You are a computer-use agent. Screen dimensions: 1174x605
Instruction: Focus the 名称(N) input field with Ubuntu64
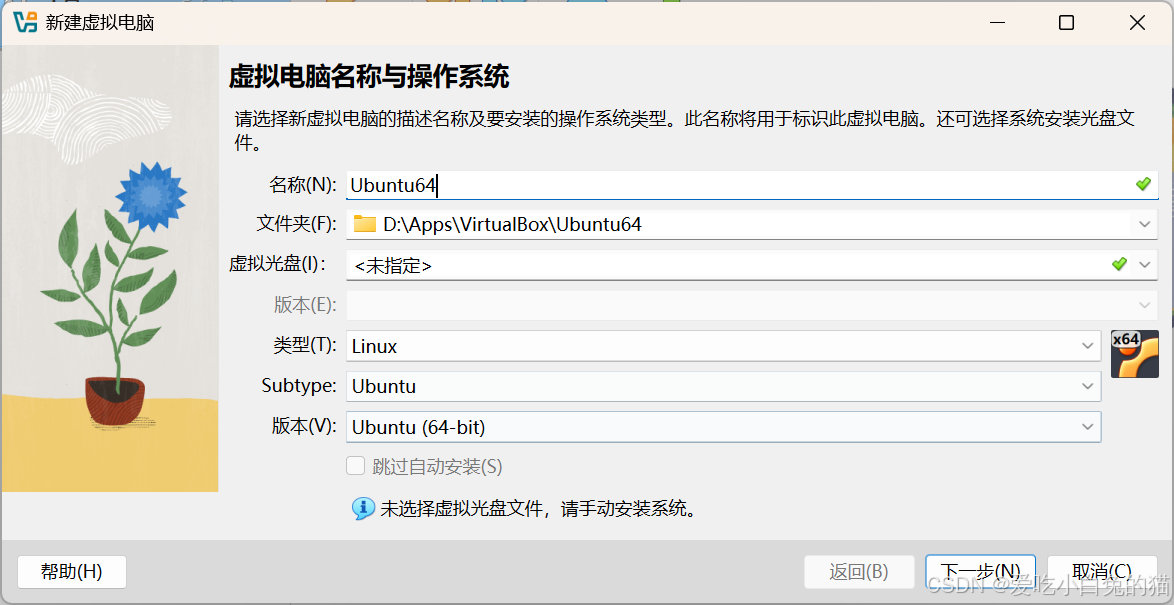tap(752, 184)
